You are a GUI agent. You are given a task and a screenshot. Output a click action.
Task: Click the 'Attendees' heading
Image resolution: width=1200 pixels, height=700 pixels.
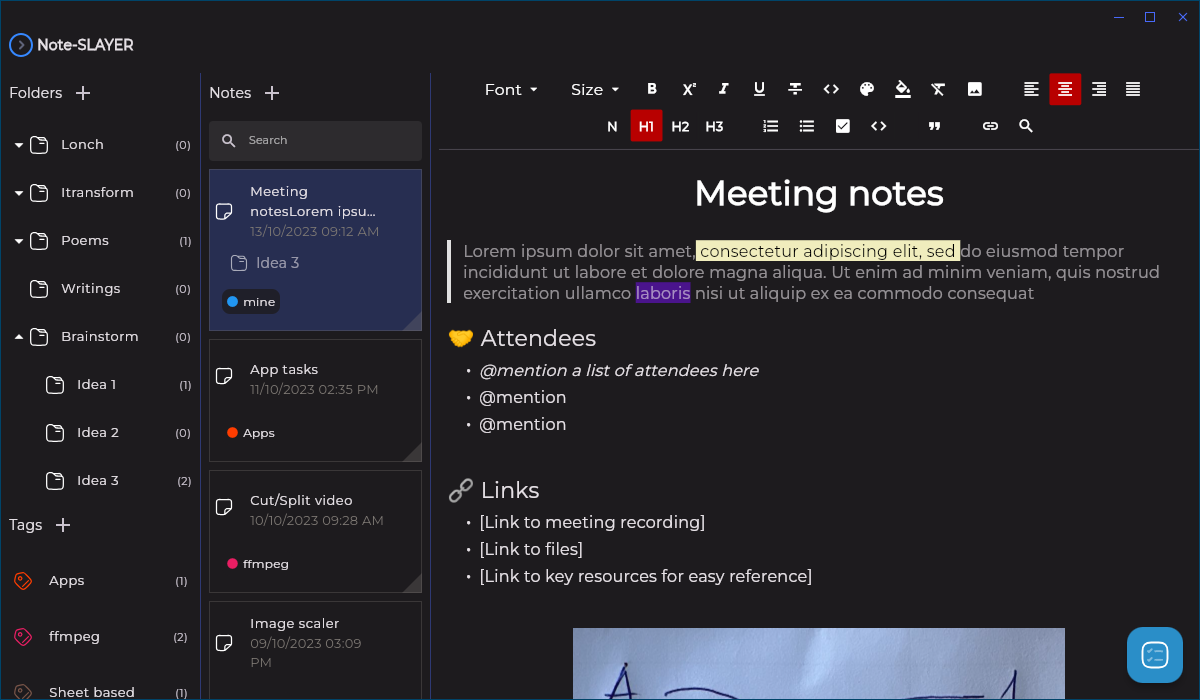click(538, 338)
